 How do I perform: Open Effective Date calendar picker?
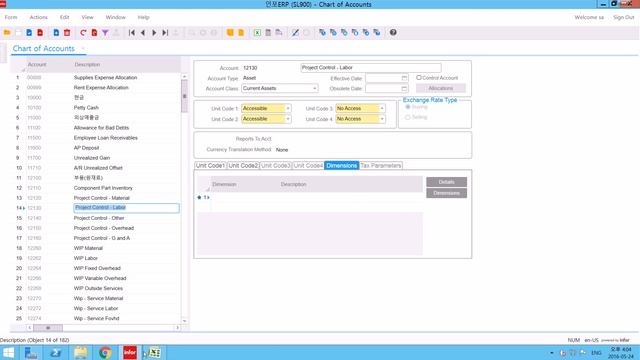click(x=404, y=78)
